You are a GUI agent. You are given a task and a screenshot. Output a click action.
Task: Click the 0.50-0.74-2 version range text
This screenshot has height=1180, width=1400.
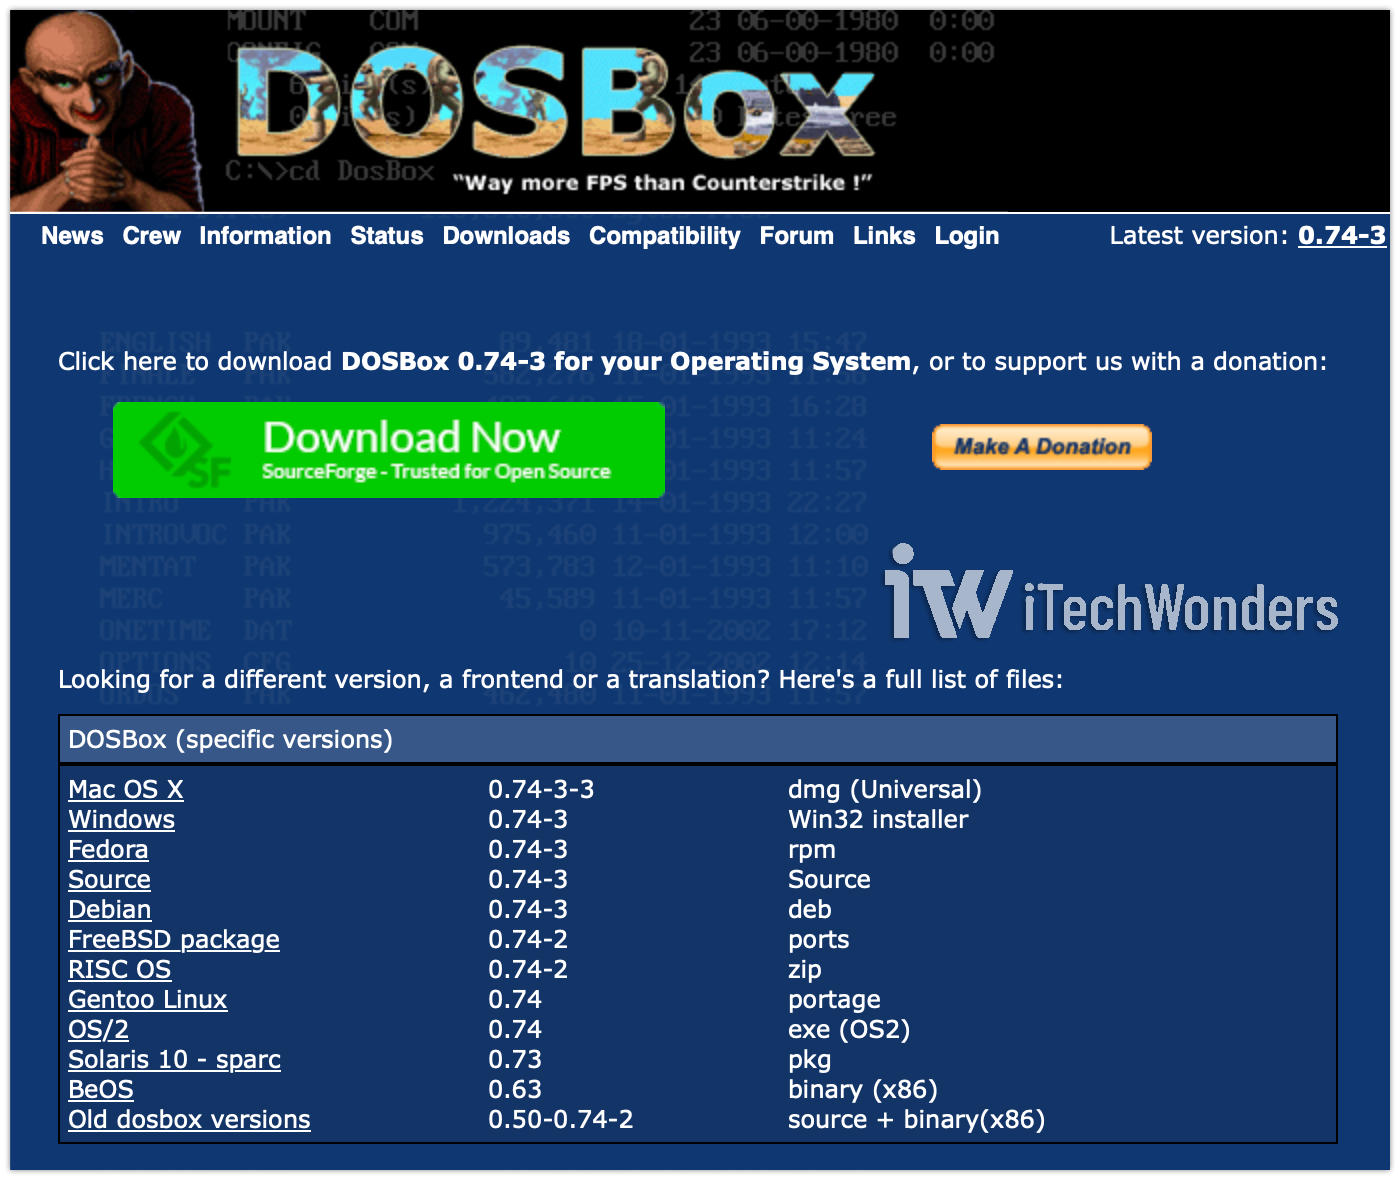pos(561,1119)
